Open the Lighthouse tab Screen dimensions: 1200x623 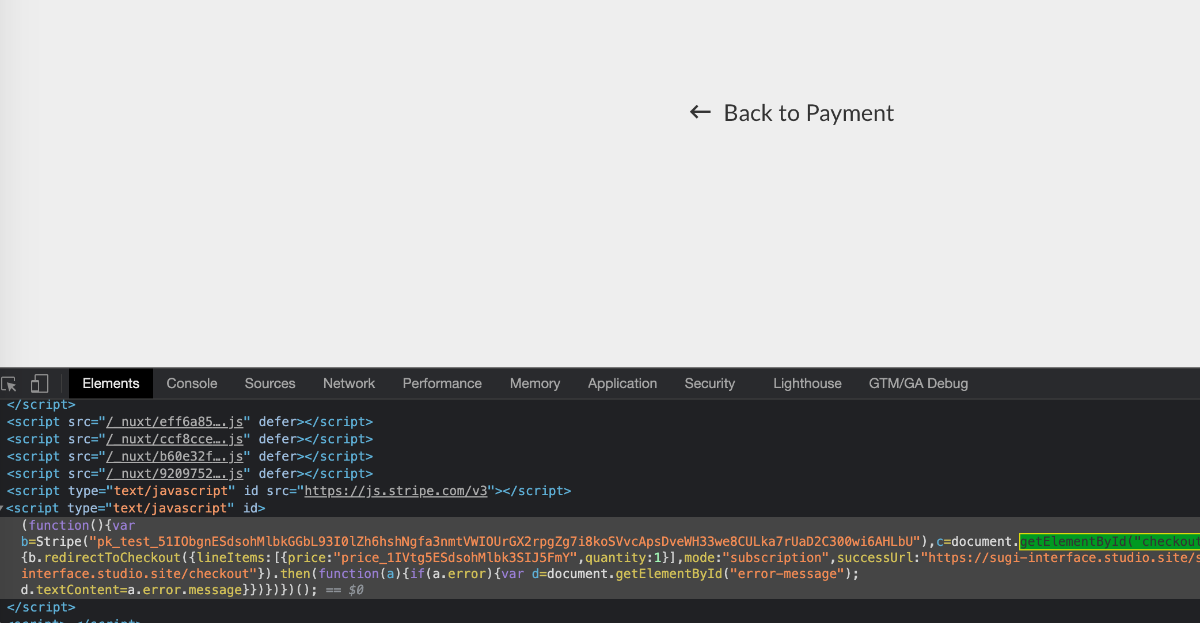coord(807,383)
